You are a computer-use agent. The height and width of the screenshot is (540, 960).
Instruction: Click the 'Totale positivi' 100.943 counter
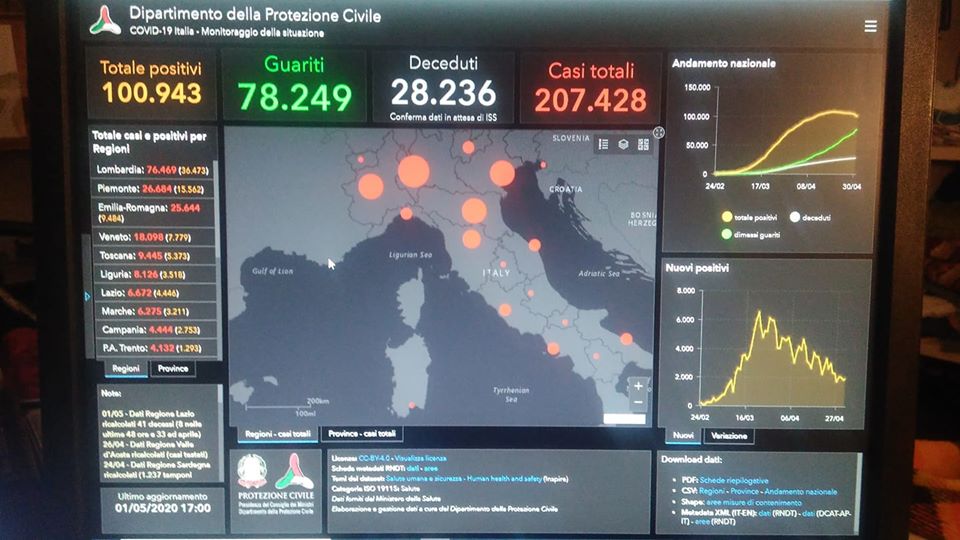pos(151,83)
